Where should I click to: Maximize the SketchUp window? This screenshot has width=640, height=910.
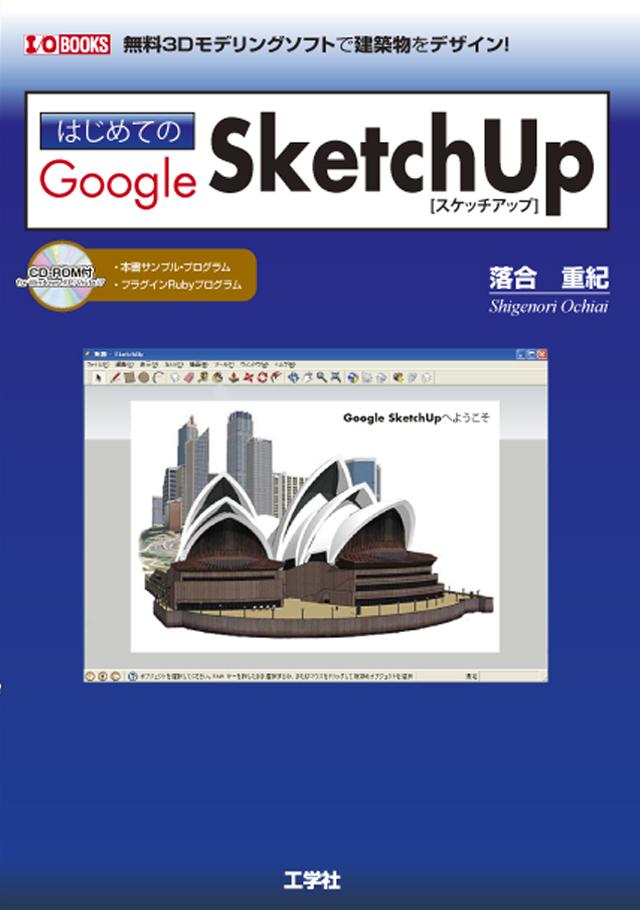tap(531, 354)
